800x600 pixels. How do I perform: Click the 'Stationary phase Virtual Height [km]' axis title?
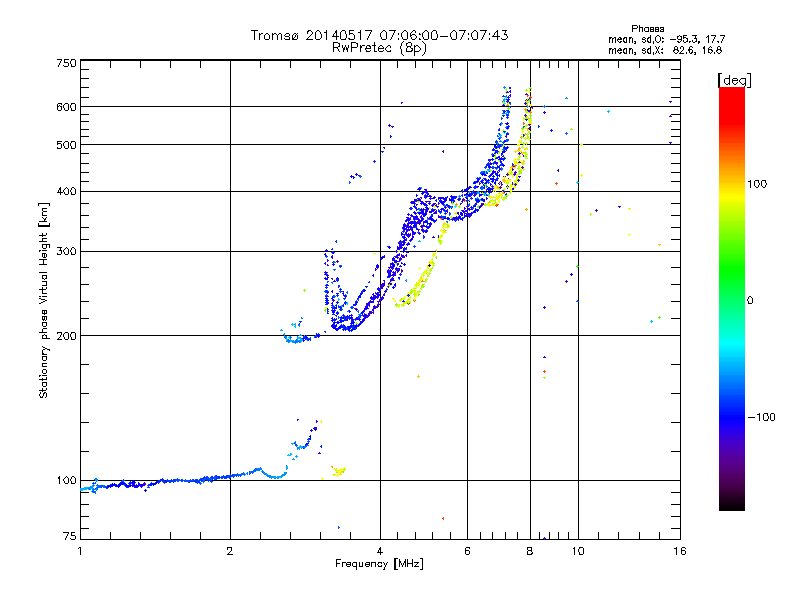point(44,301)
